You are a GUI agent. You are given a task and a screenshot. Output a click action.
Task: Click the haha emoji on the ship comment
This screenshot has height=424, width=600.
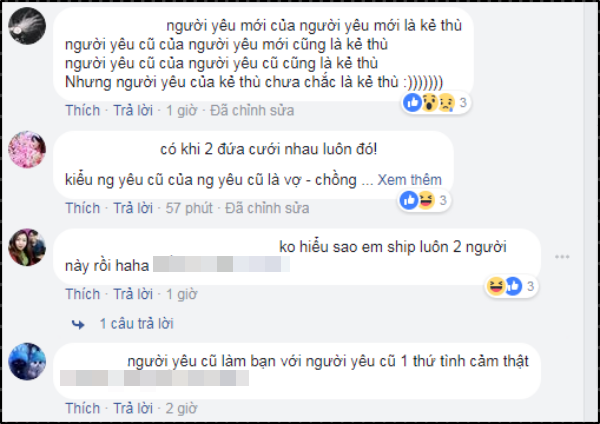pyautogui.click(x=496, y=286)
